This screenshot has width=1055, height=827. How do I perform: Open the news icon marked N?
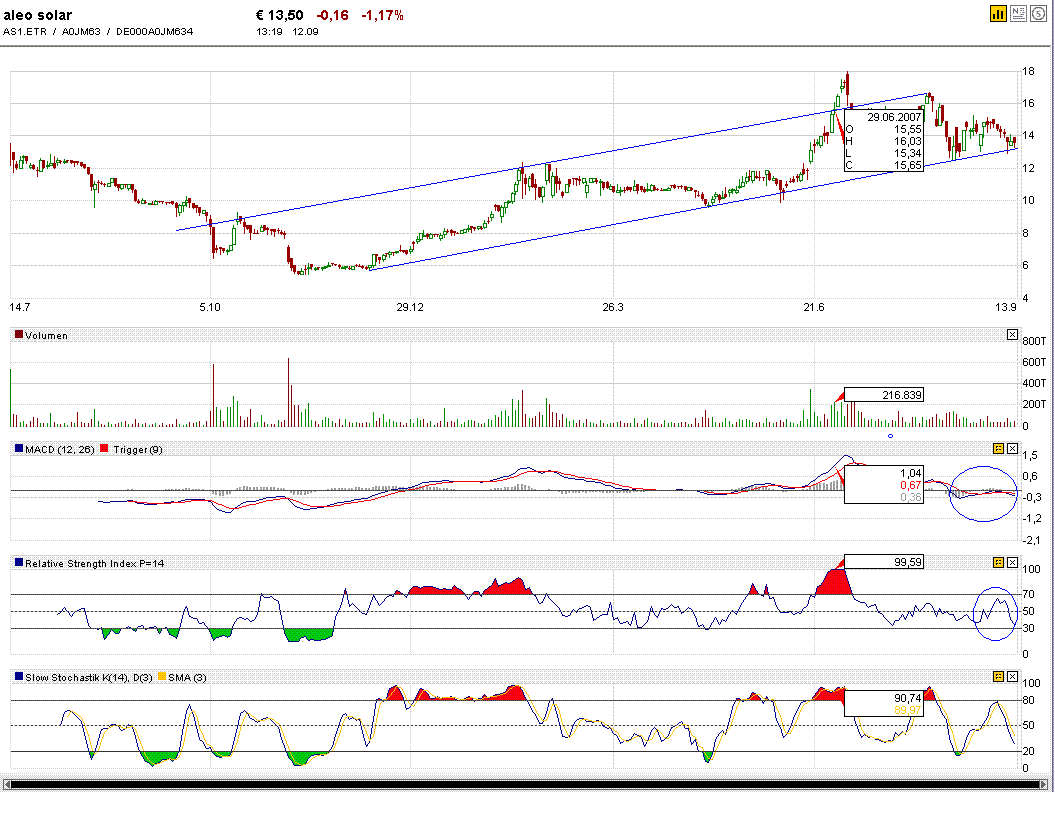click(x=1018, y=13)
